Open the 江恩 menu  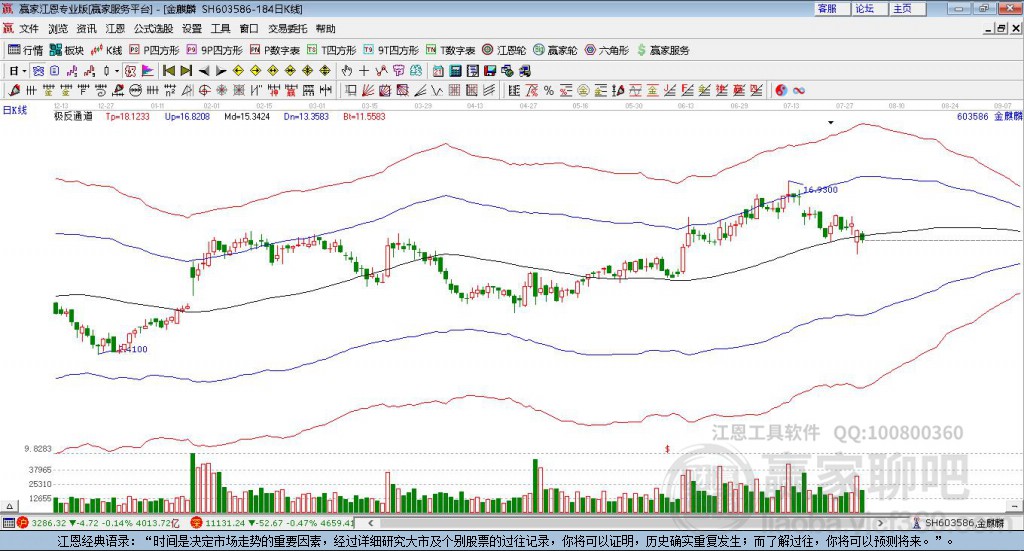[x=115, y=29]
